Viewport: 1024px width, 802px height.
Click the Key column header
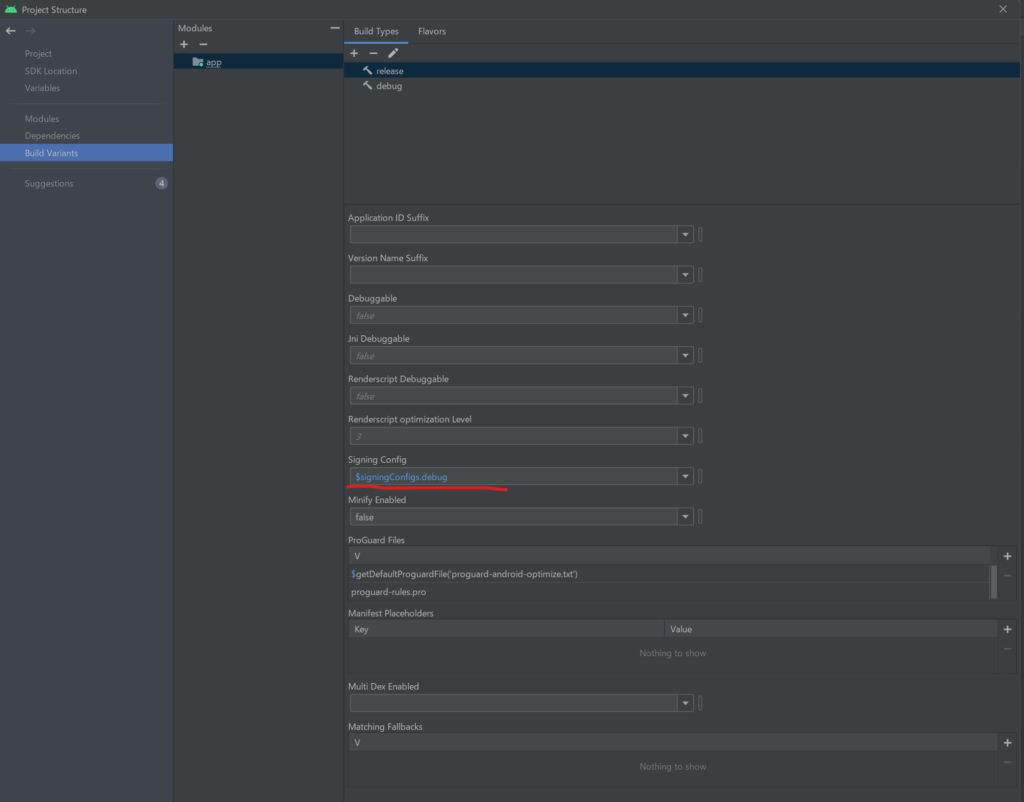click(506, 630)
